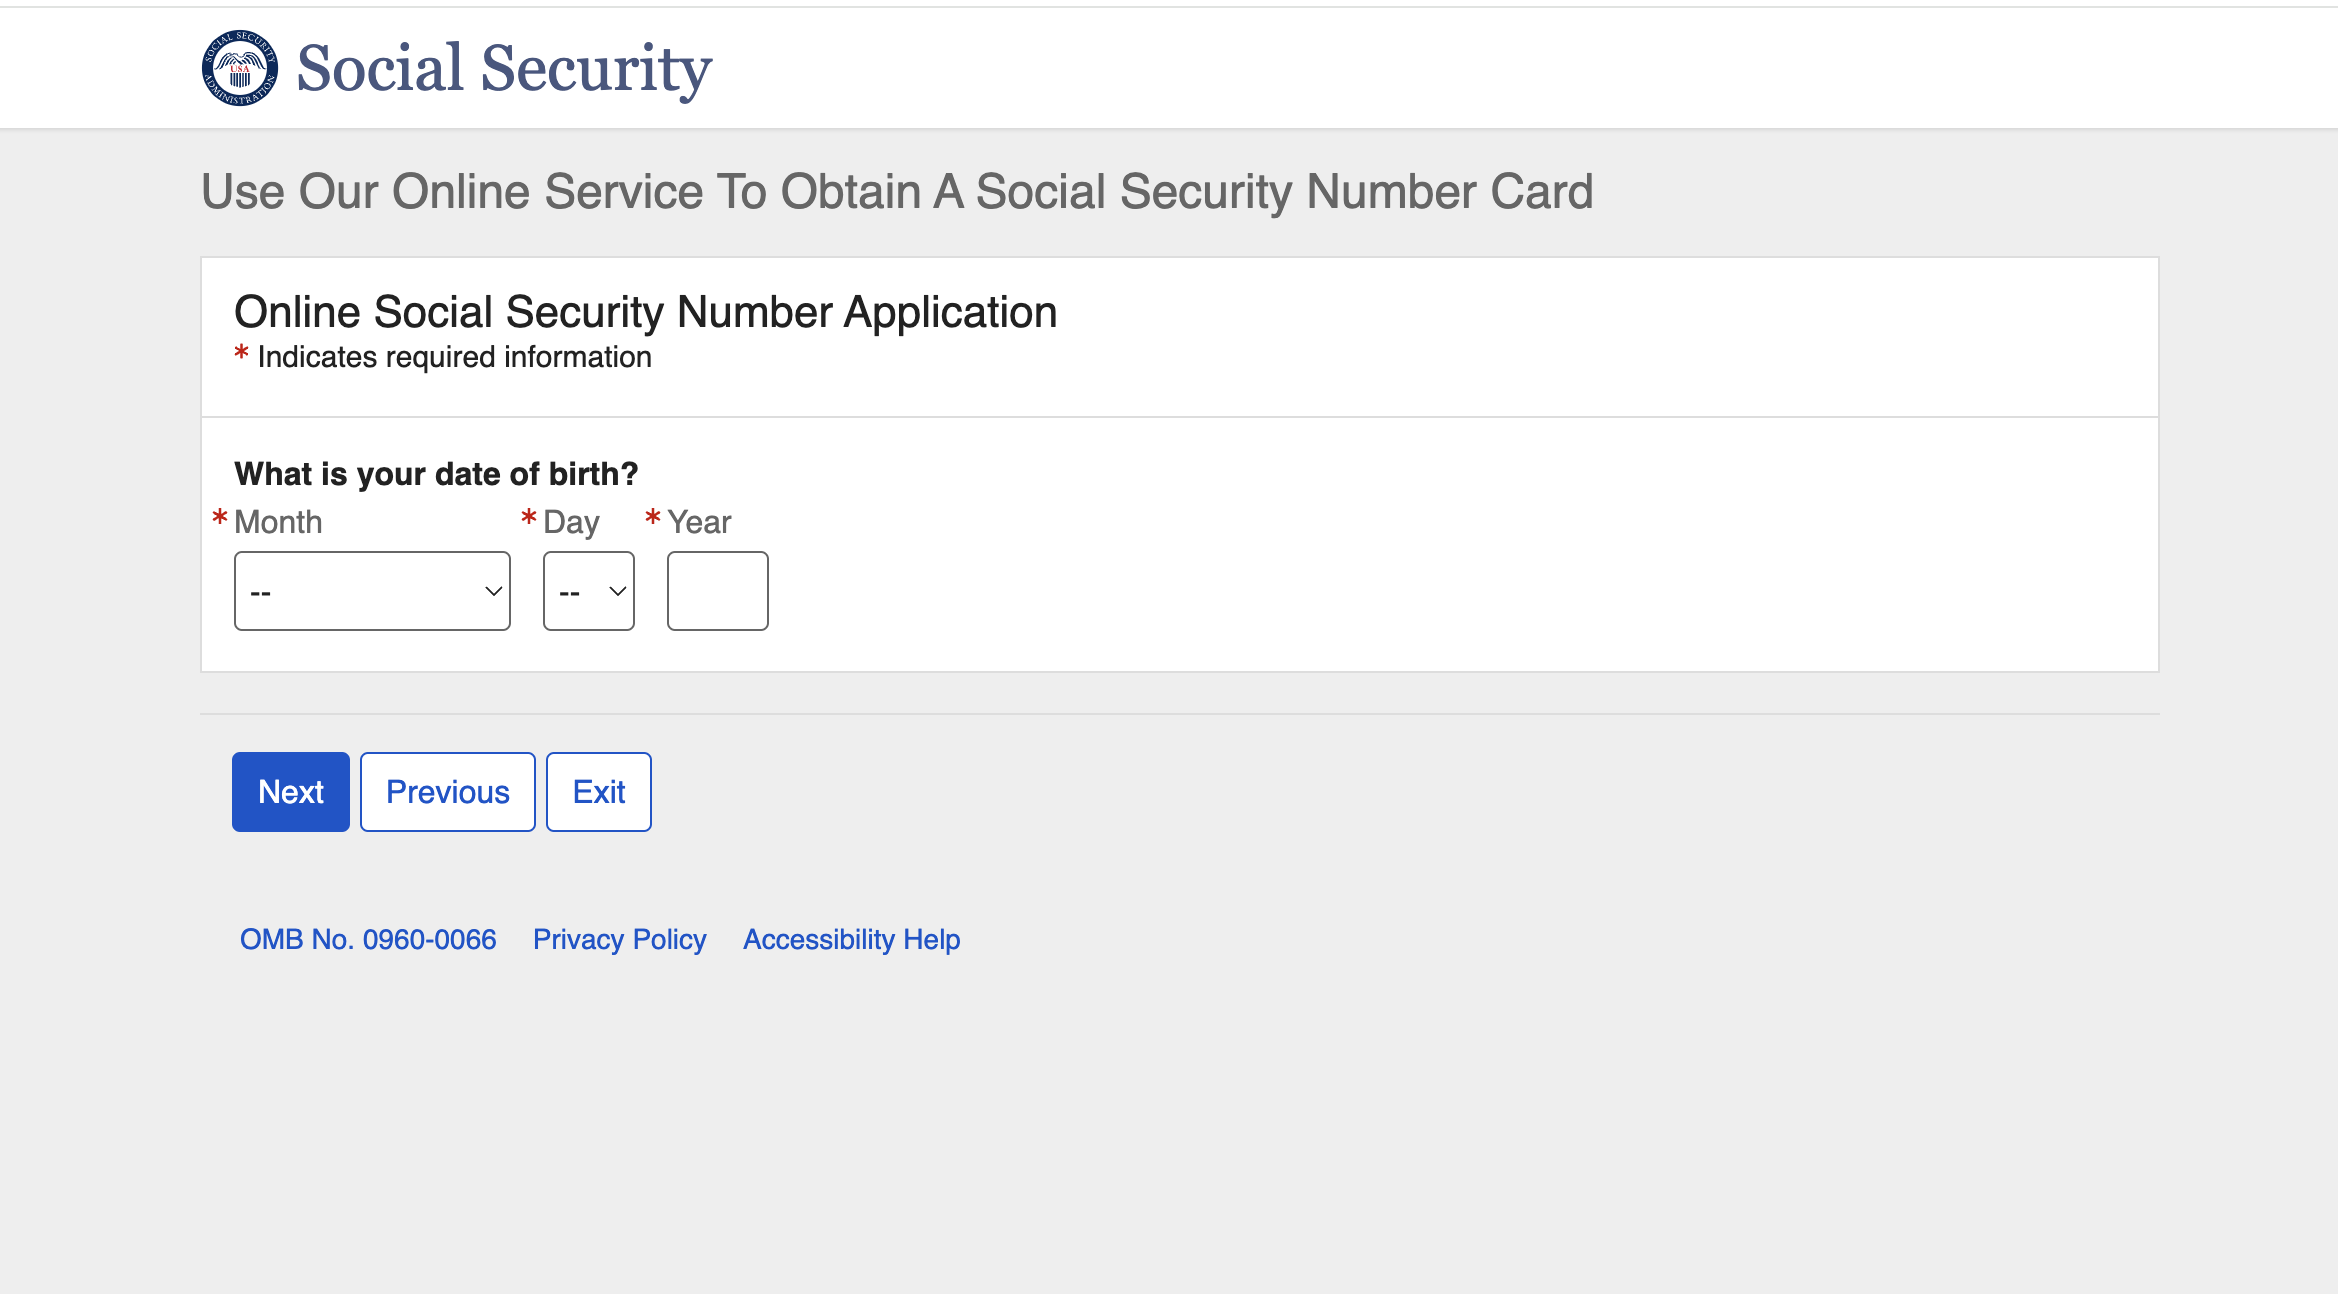
Task: Open the Privacy Policy link
Action: [620, 939]
